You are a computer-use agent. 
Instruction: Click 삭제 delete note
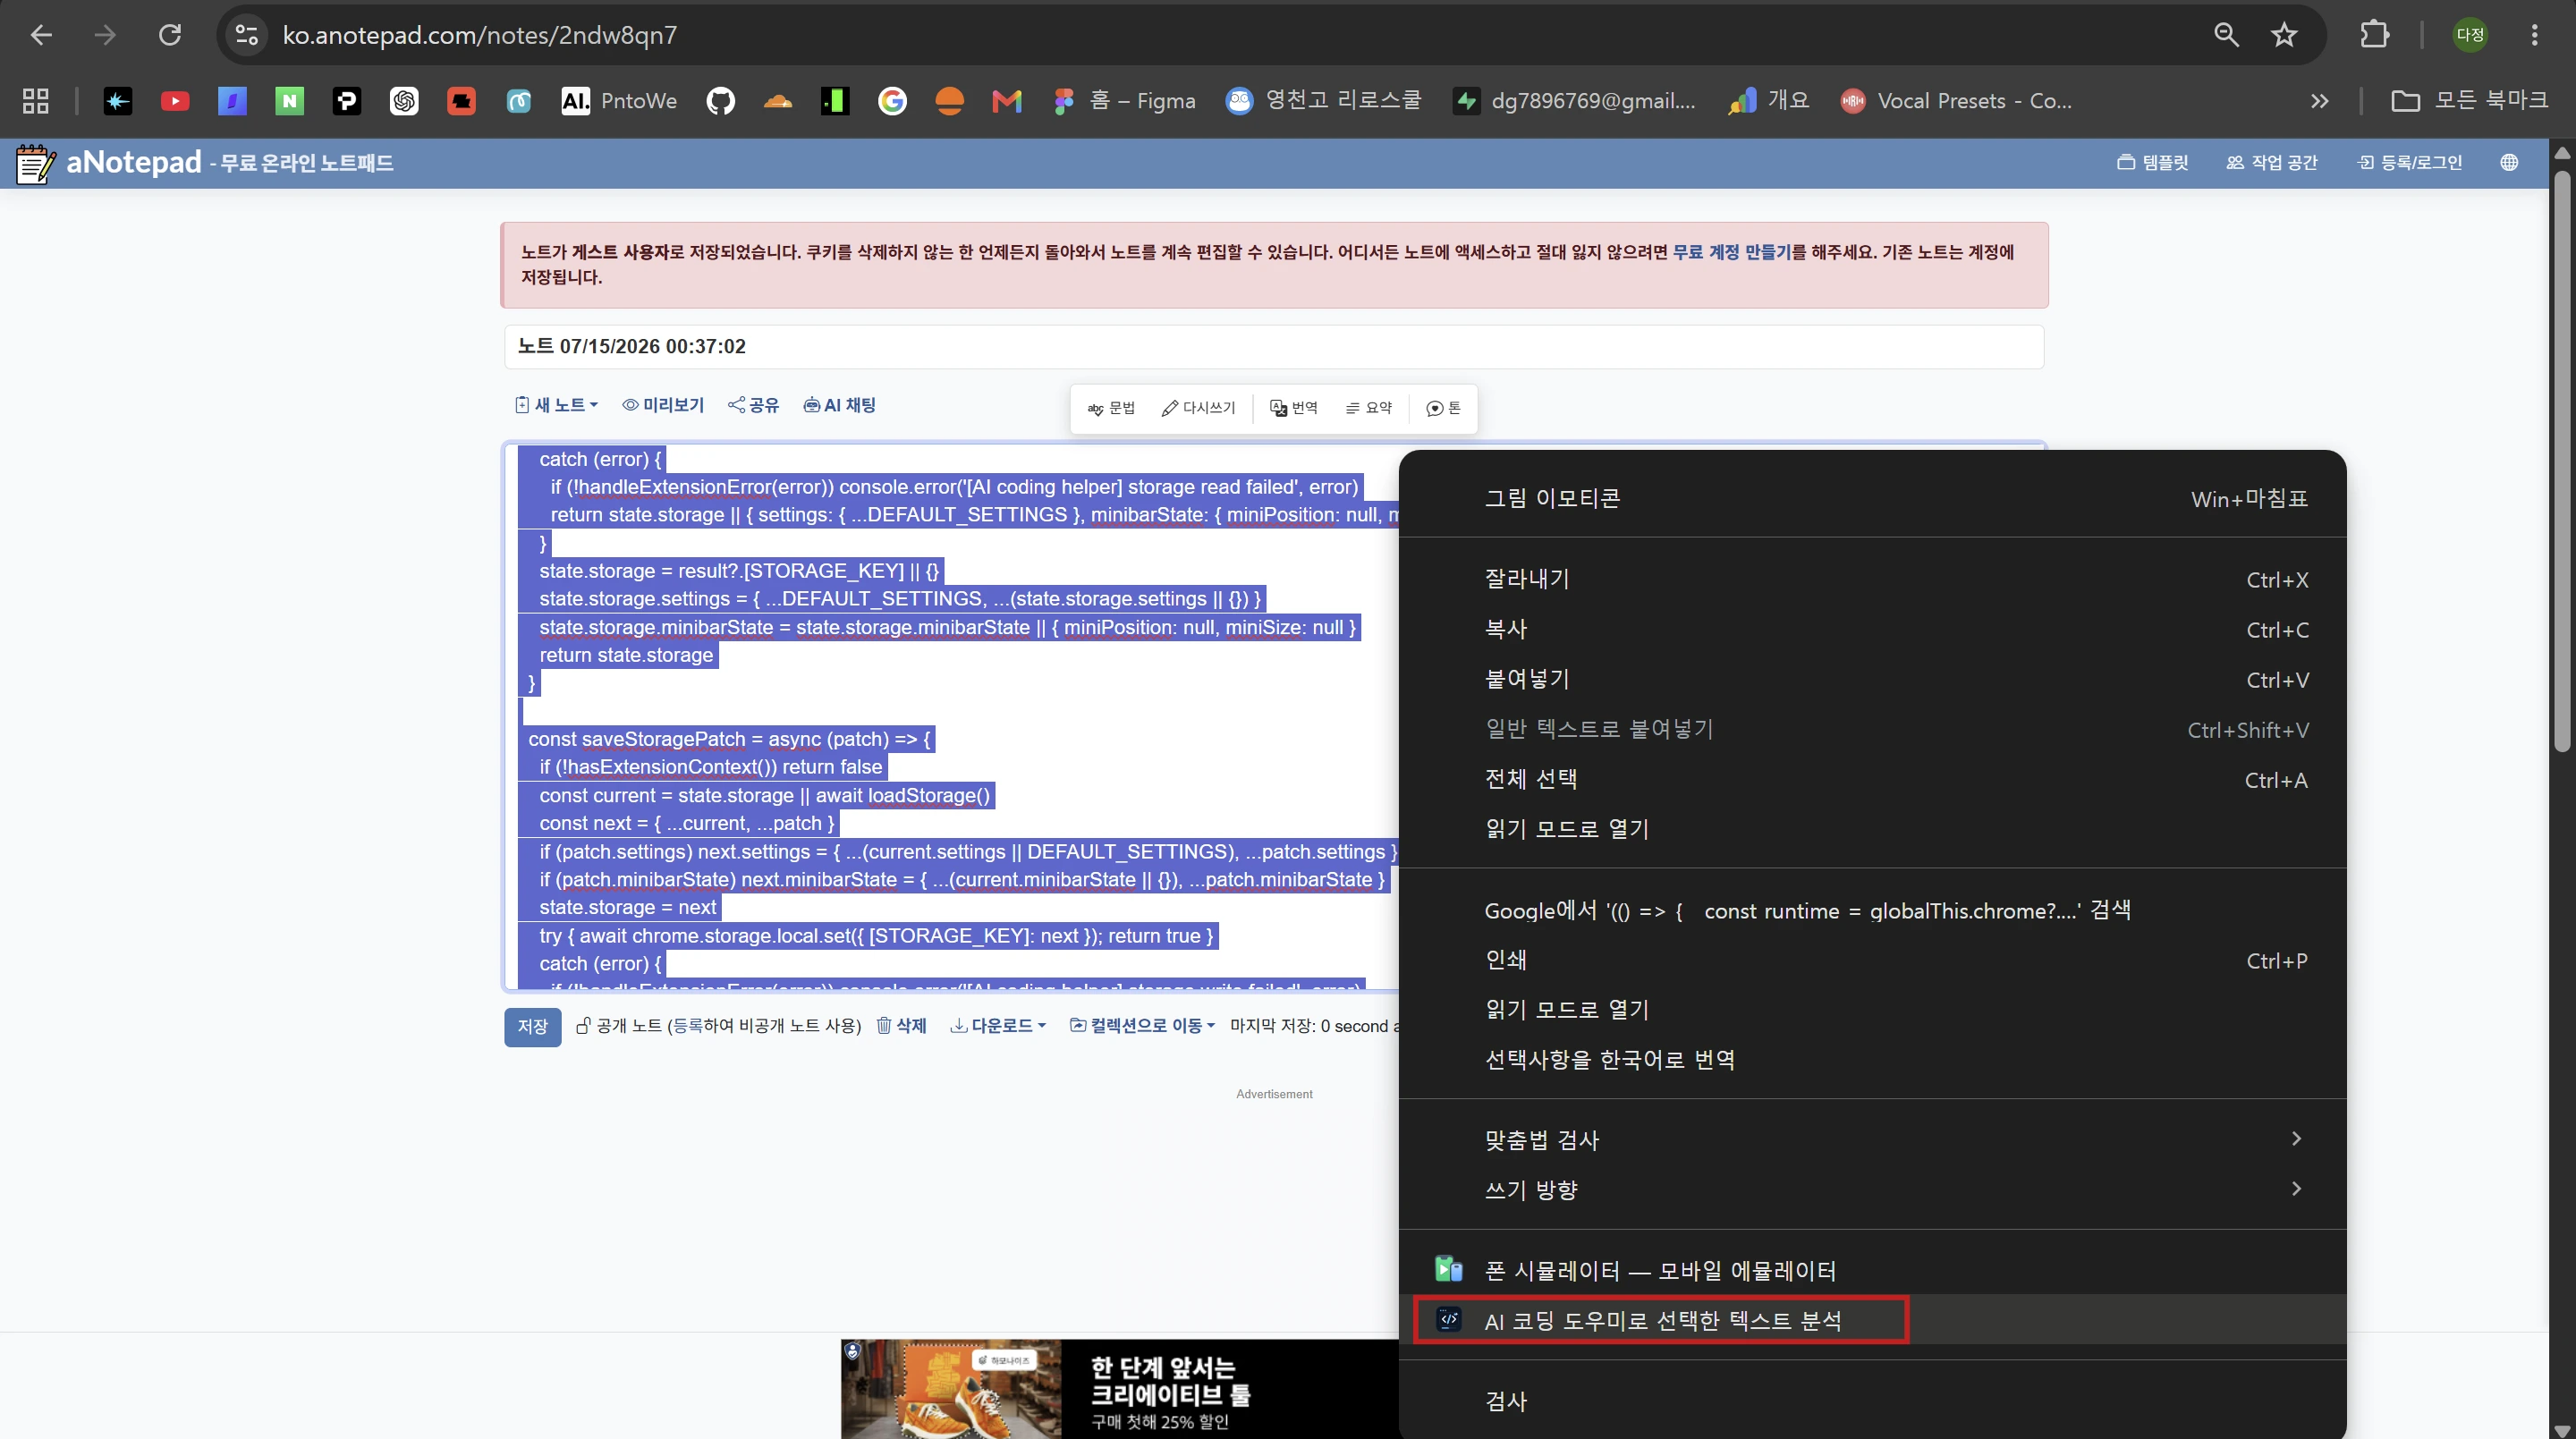(x=902, y=1026)
